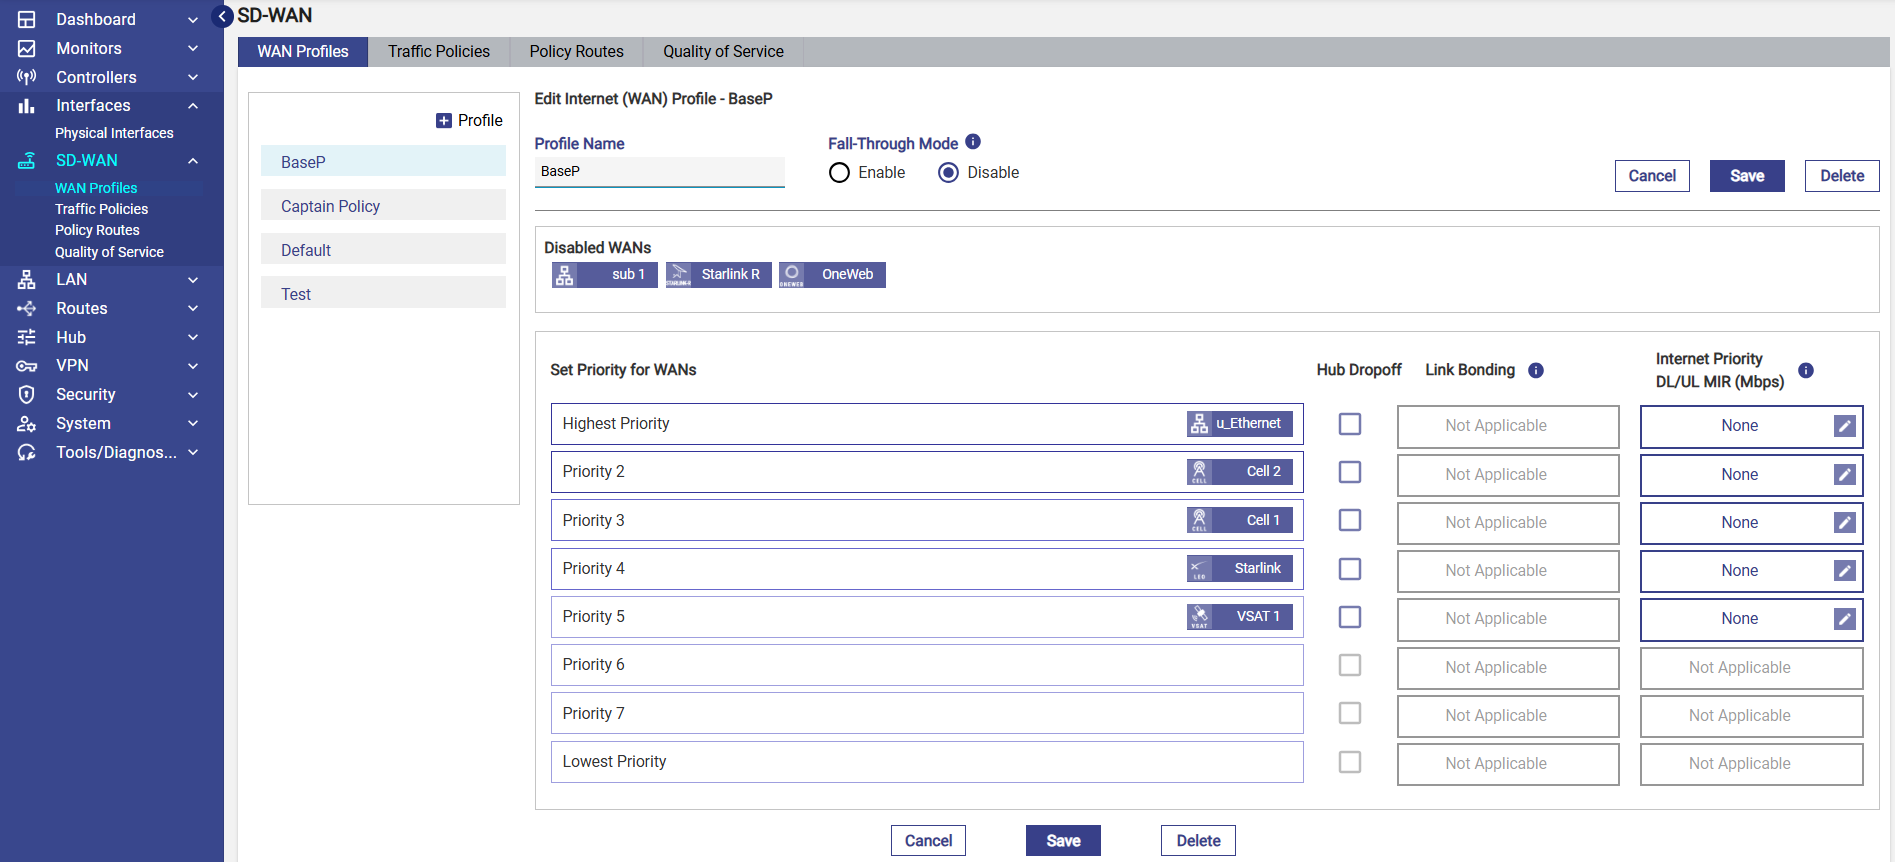Click the Internet Priority info icon
This screenshot has height=862, width=1895.
click(x=1806, y=370)
